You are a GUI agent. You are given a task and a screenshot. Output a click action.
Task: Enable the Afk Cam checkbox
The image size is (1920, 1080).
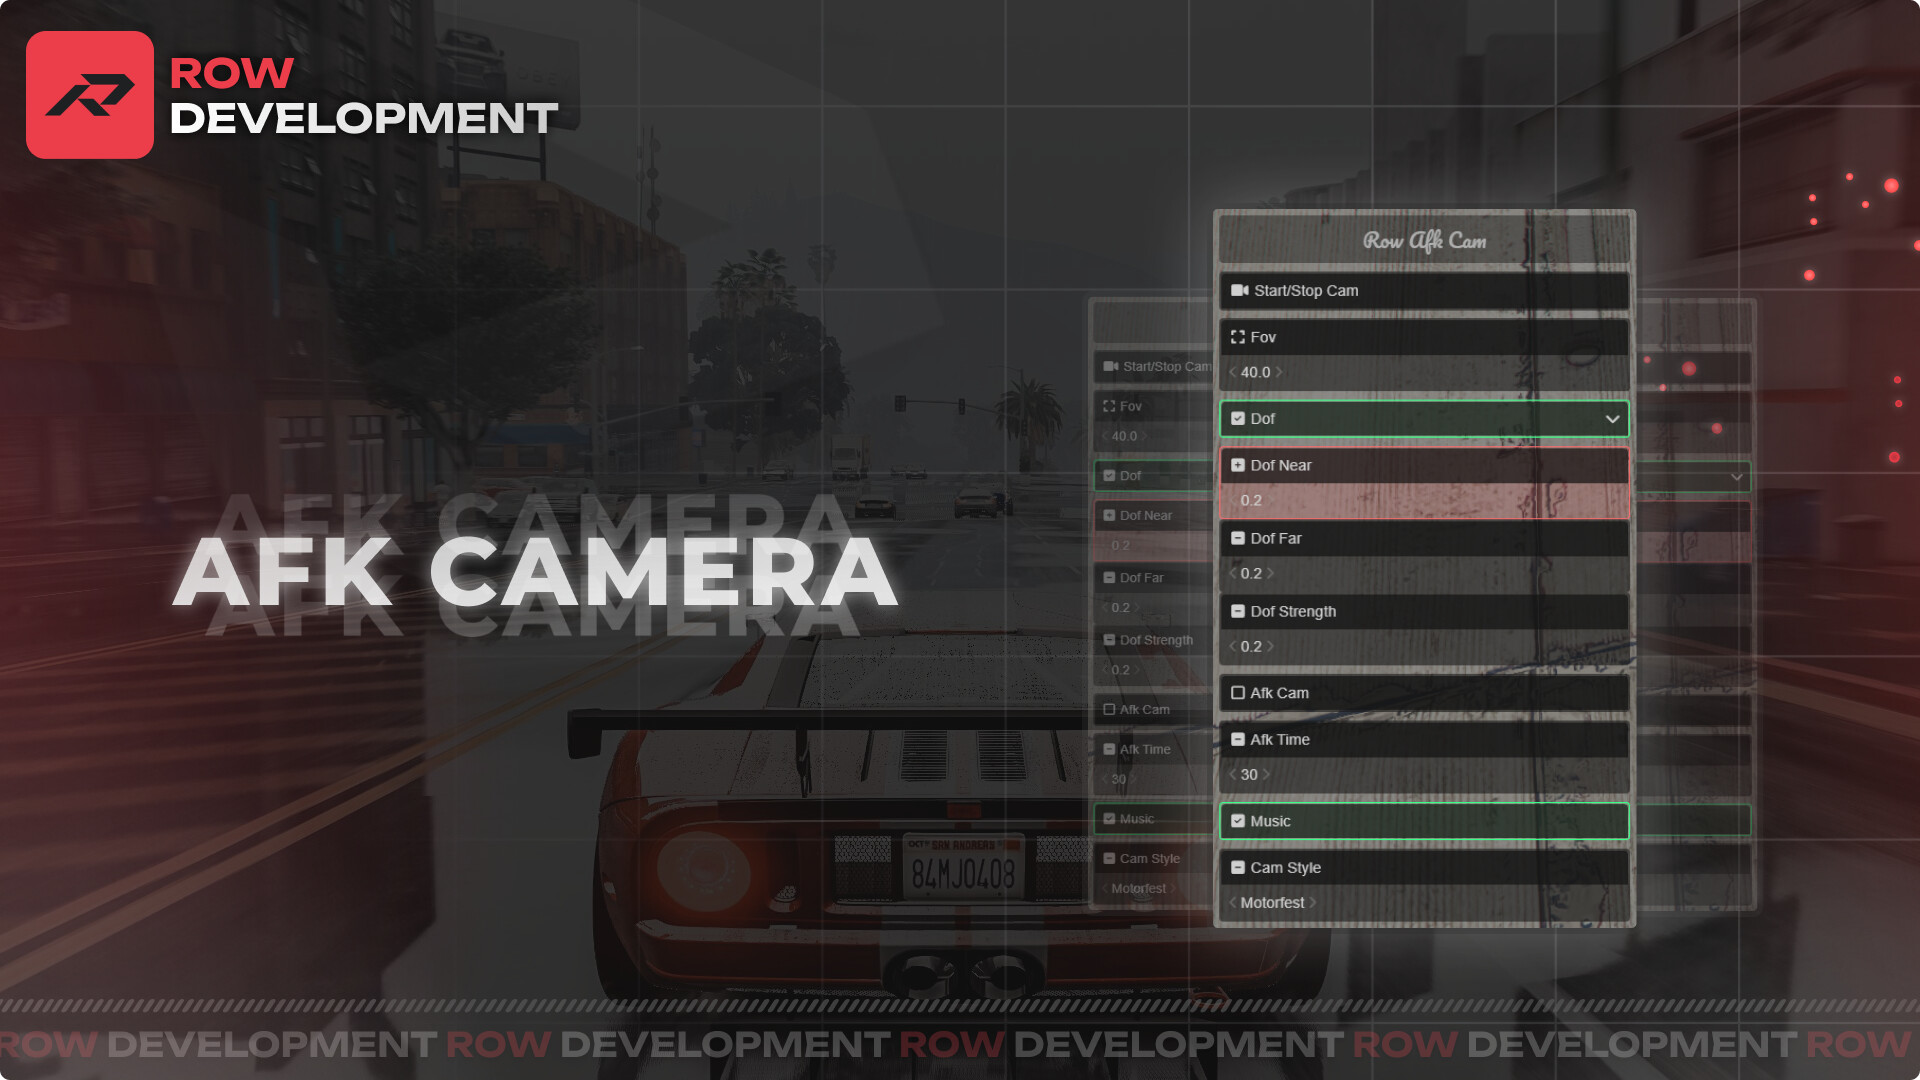pos(1239,692)
